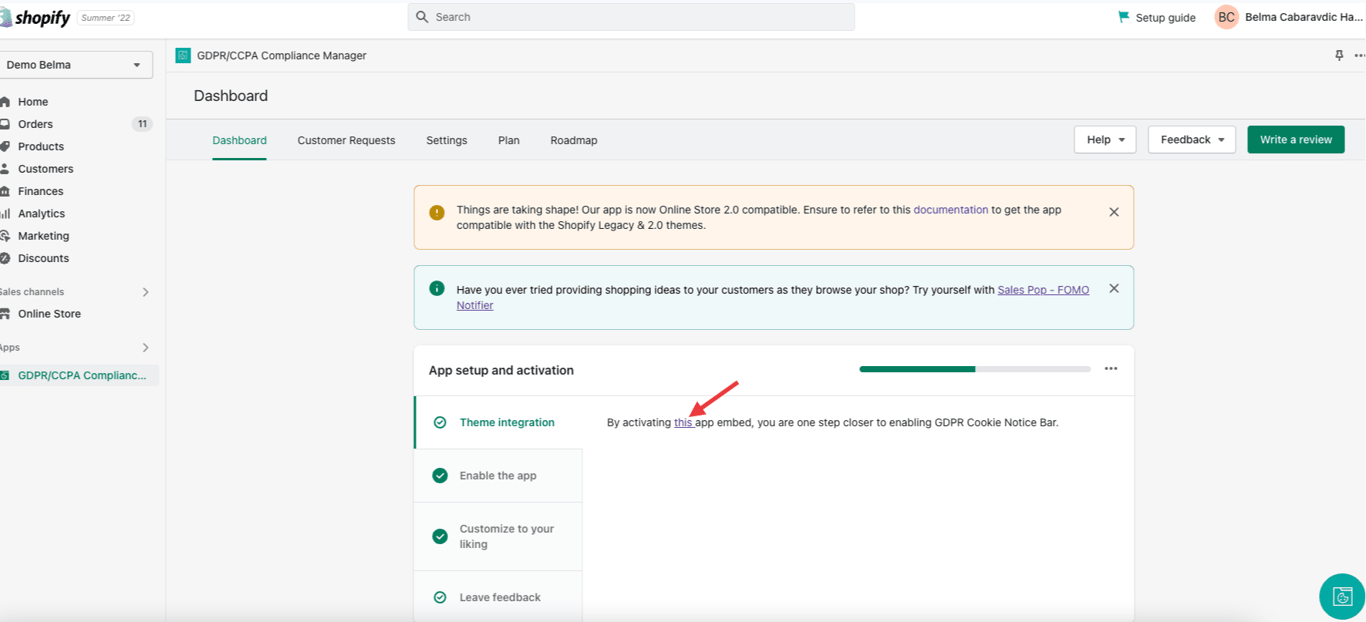Click the app setup progress bar

click(974, 369)
